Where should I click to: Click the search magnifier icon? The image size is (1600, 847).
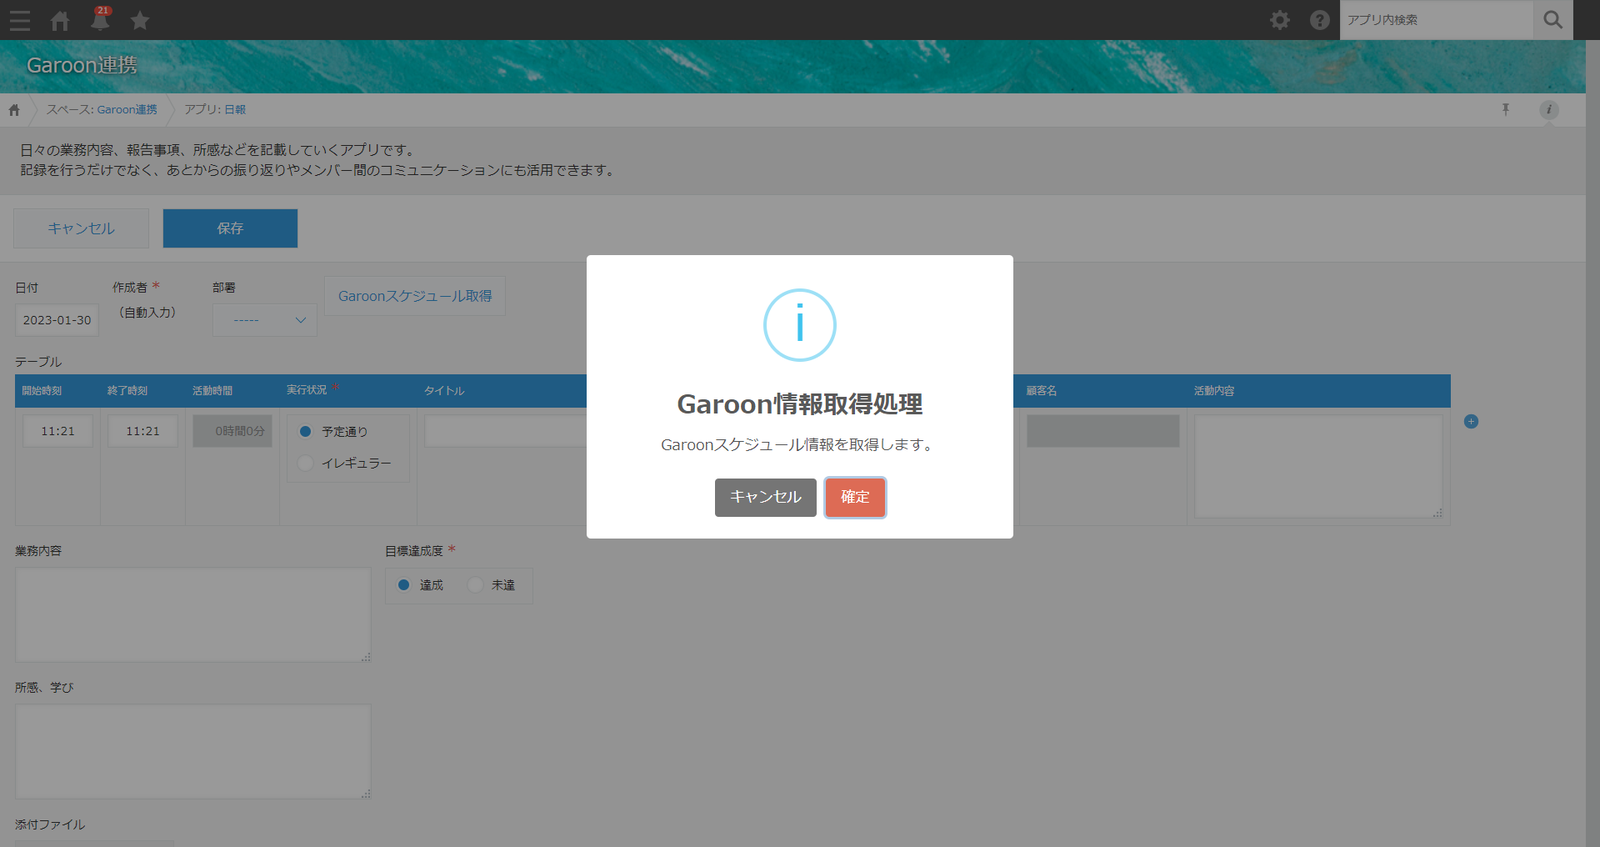1553,20
